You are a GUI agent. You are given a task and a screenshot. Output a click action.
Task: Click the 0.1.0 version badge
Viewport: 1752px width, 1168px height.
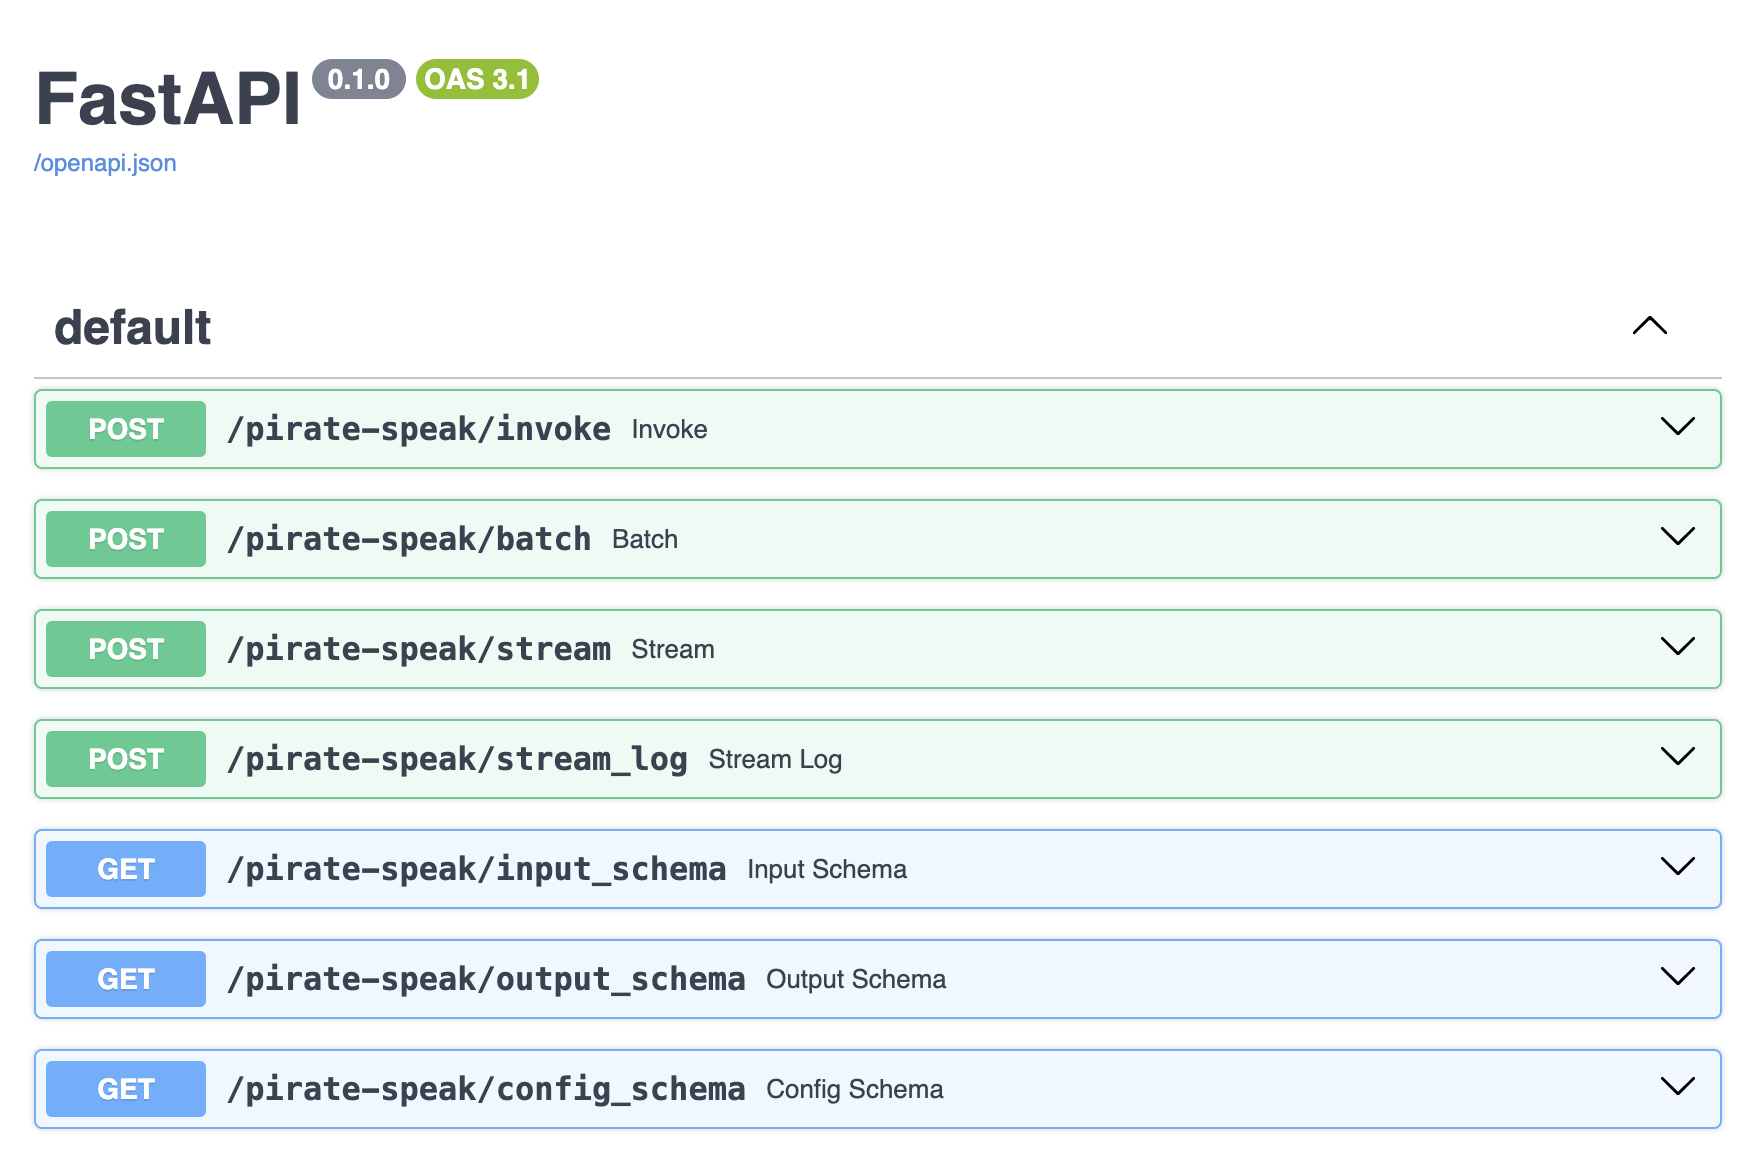coord(359,80)
